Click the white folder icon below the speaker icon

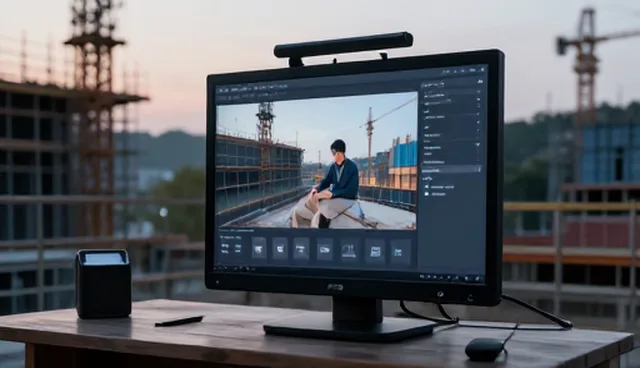click(427, 194)
